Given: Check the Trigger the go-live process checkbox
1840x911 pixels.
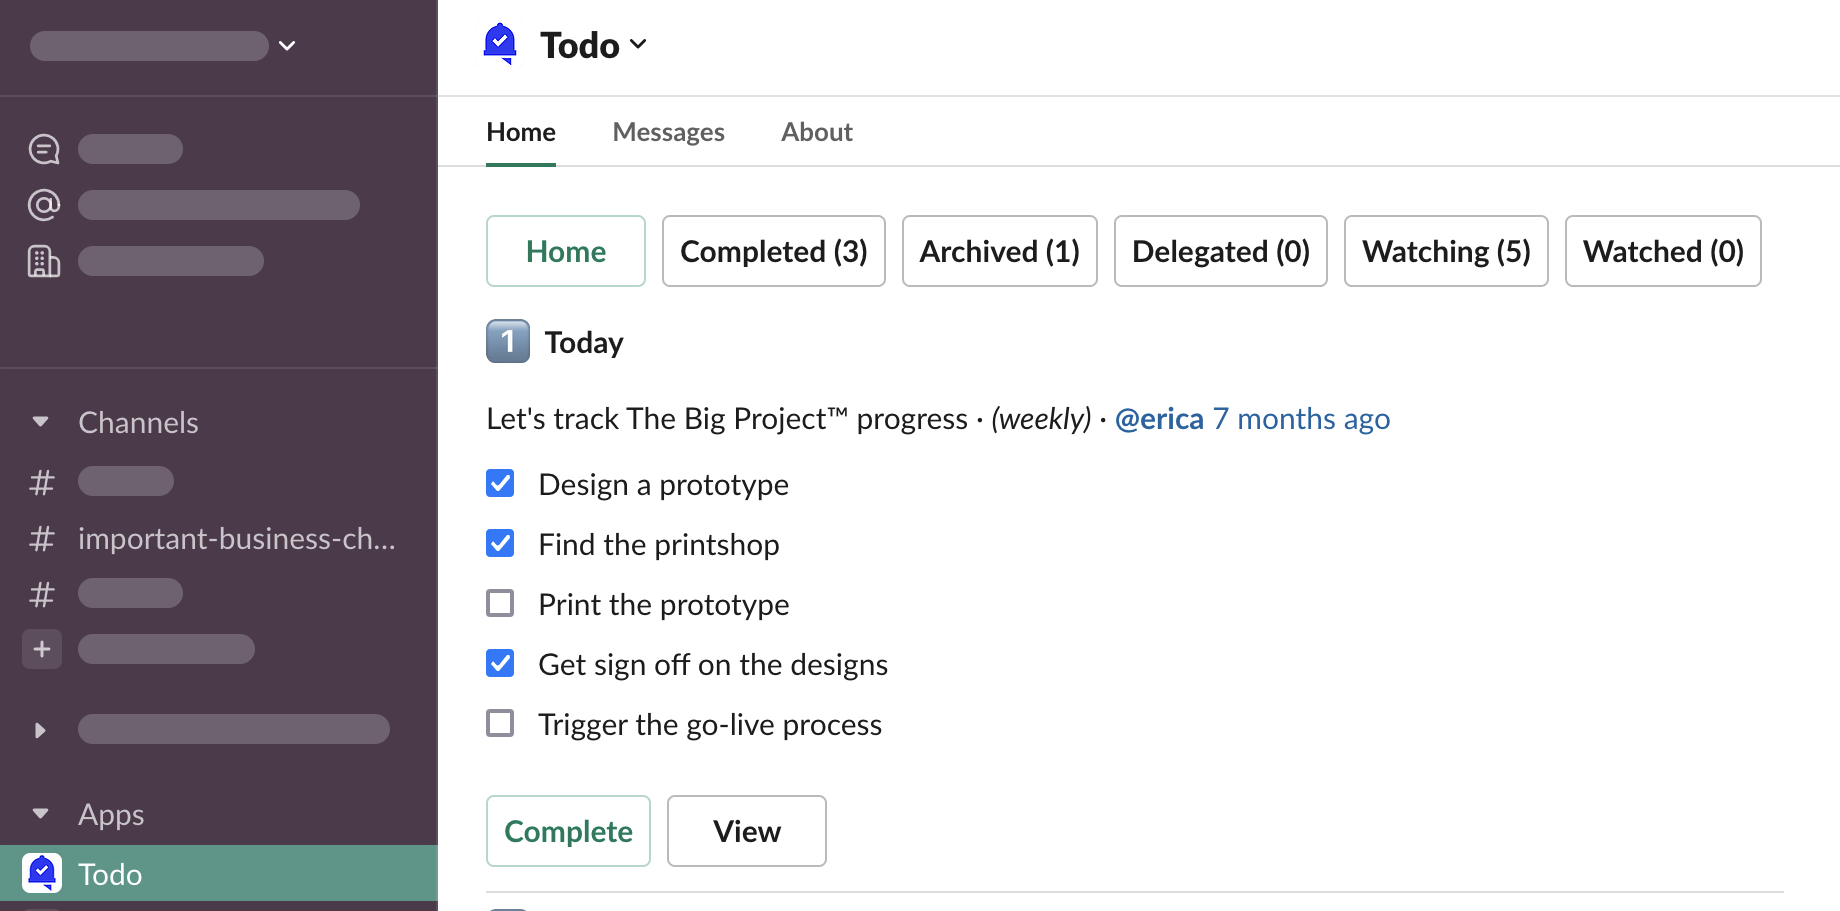Looking at the screenshot, I should click(x=500, y=723).
